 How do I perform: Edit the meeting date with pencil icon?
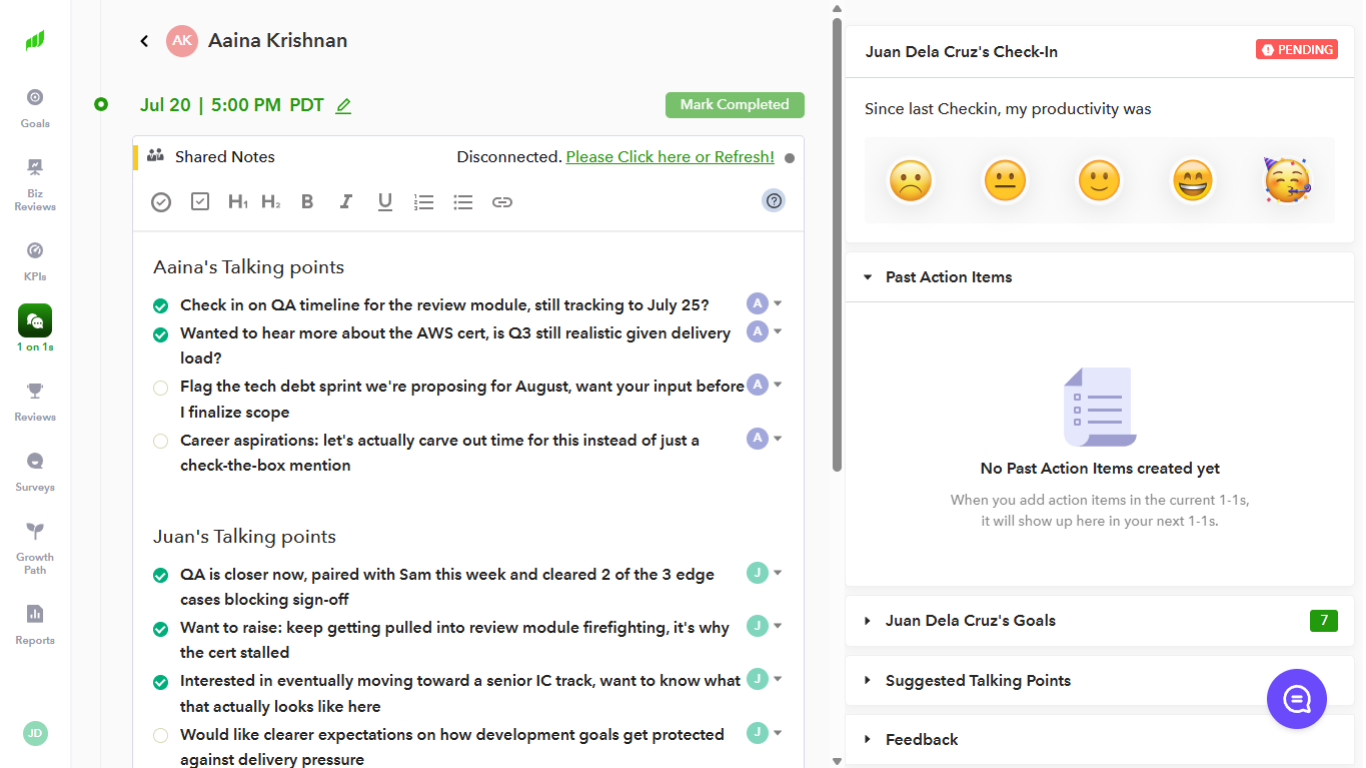tap(343, 106)
